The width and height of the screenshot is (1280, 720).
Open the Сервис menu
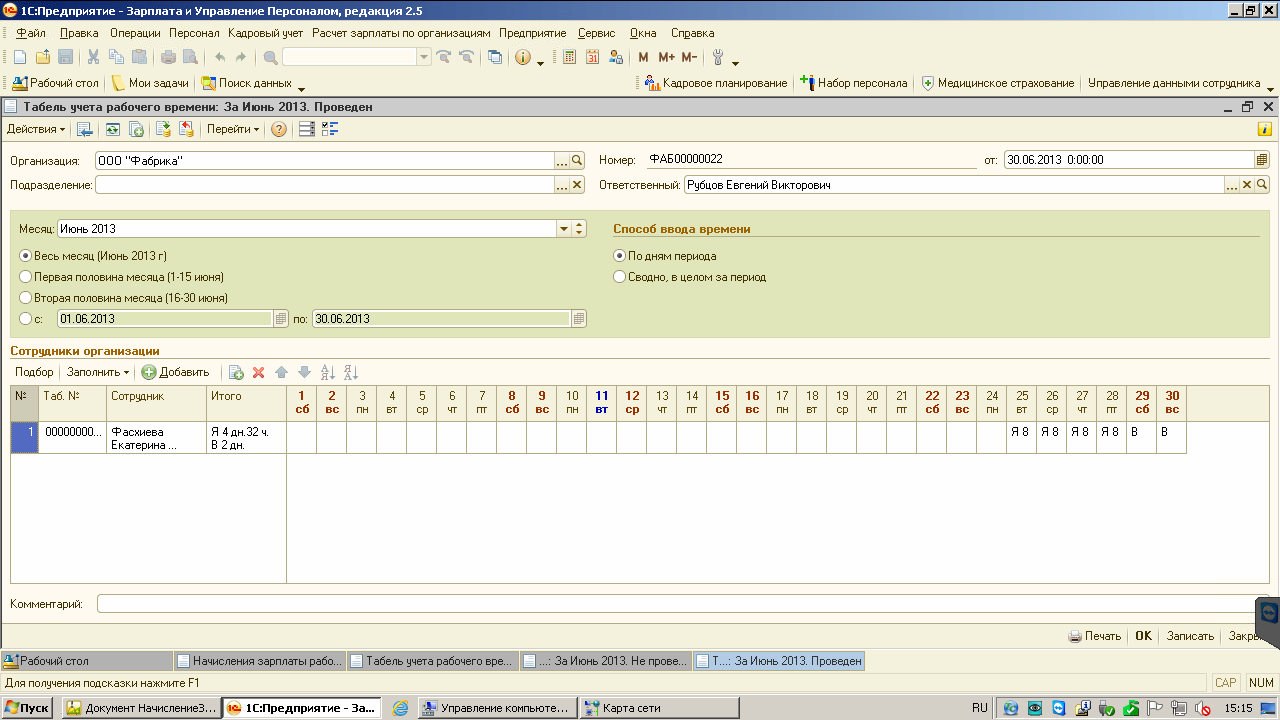pyautogui.click(x=596, y=33)
